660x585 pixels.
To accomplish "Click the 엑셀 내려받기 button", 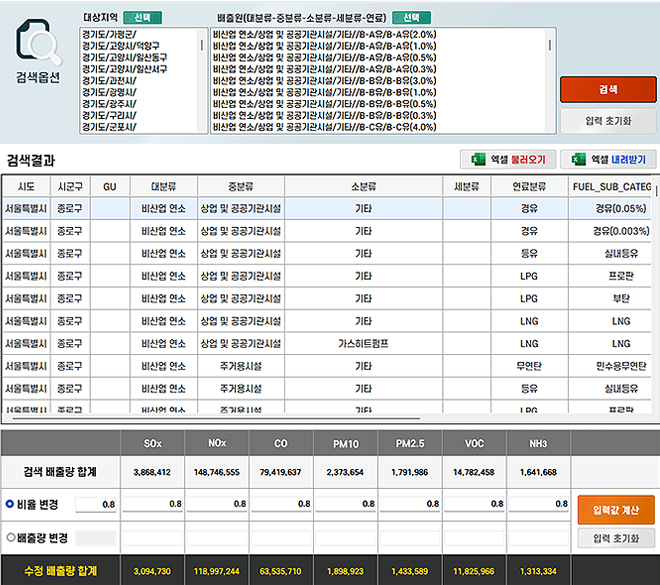I will click(x=608, y=160).
